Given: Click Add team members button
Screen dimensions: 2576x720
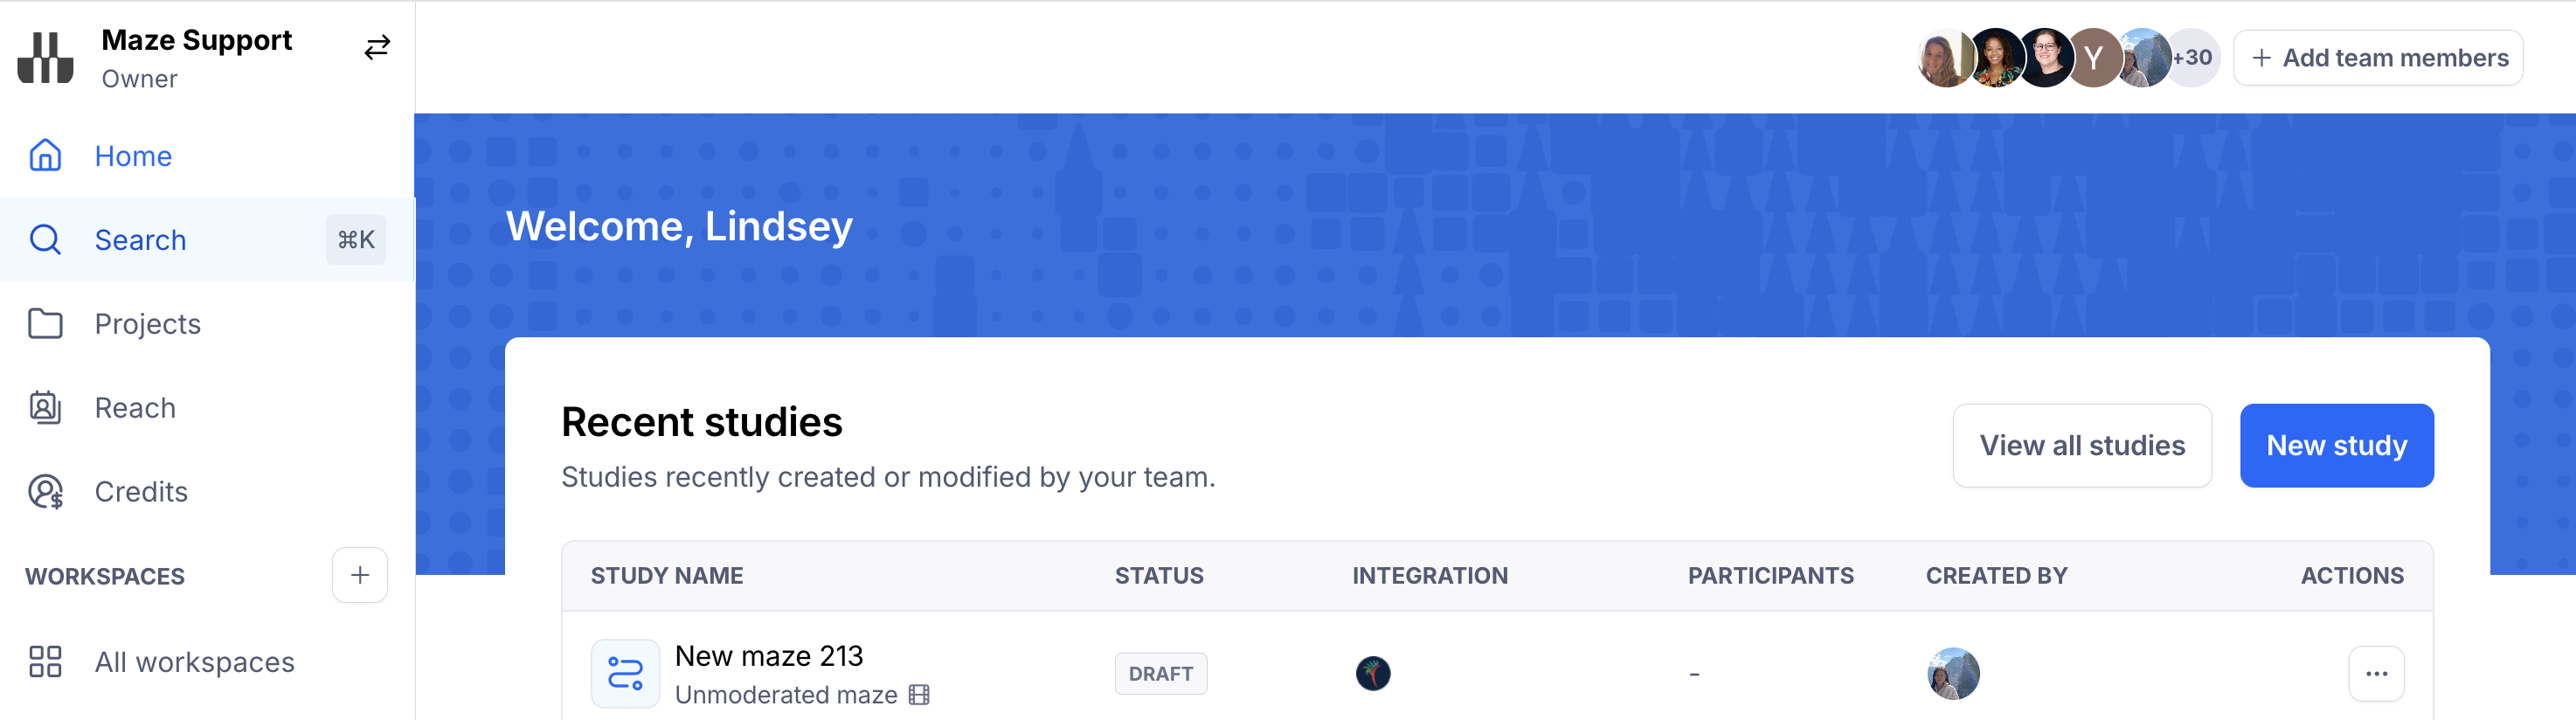Looking at the screenshot, I should tap(2378, 58).
